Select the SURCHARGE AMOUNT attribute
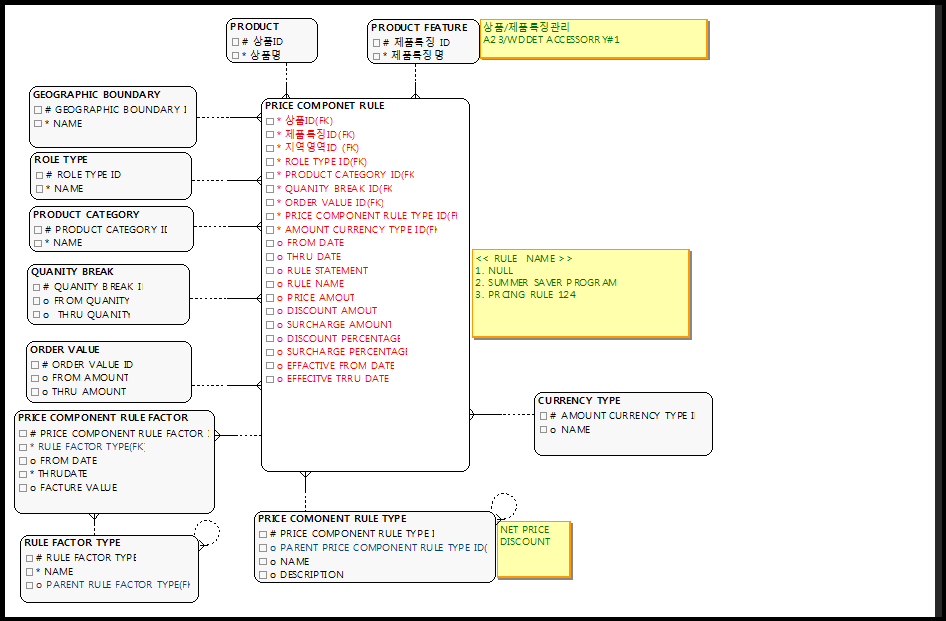This screenshot has height=621, width=946. [x=339, y=325]
